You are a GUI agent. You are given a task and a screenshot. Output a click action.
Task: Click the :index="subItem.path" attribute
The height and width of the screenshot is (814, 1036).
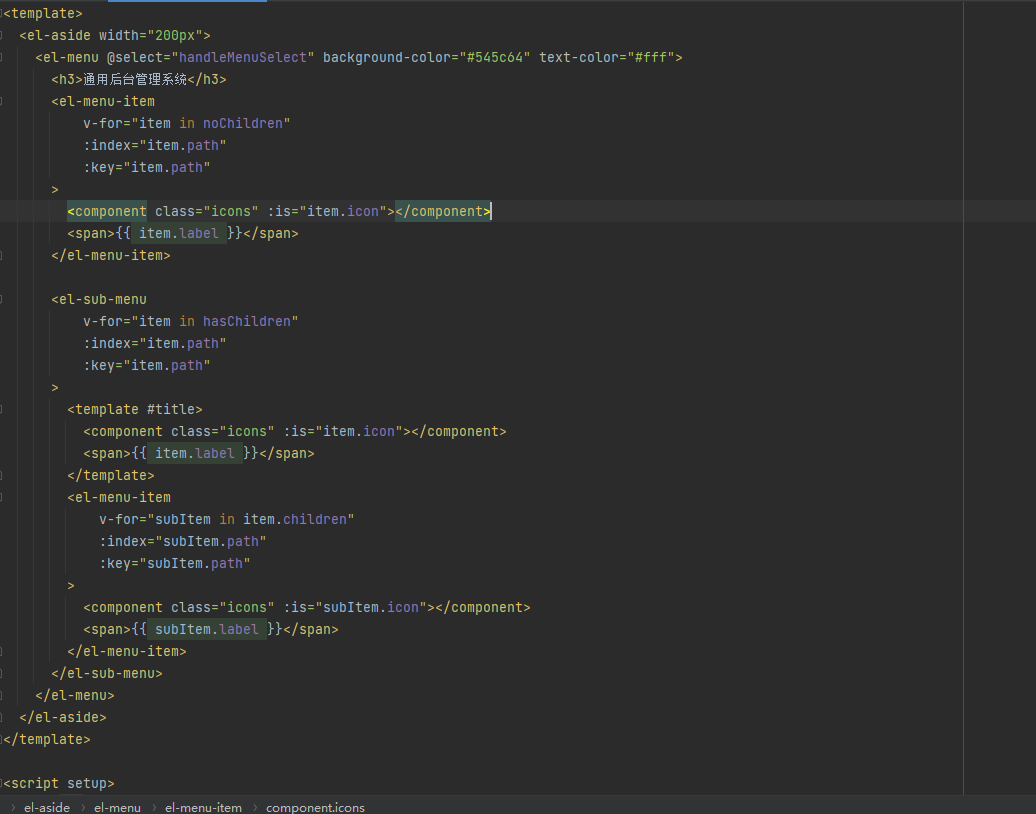coord(183,542)
